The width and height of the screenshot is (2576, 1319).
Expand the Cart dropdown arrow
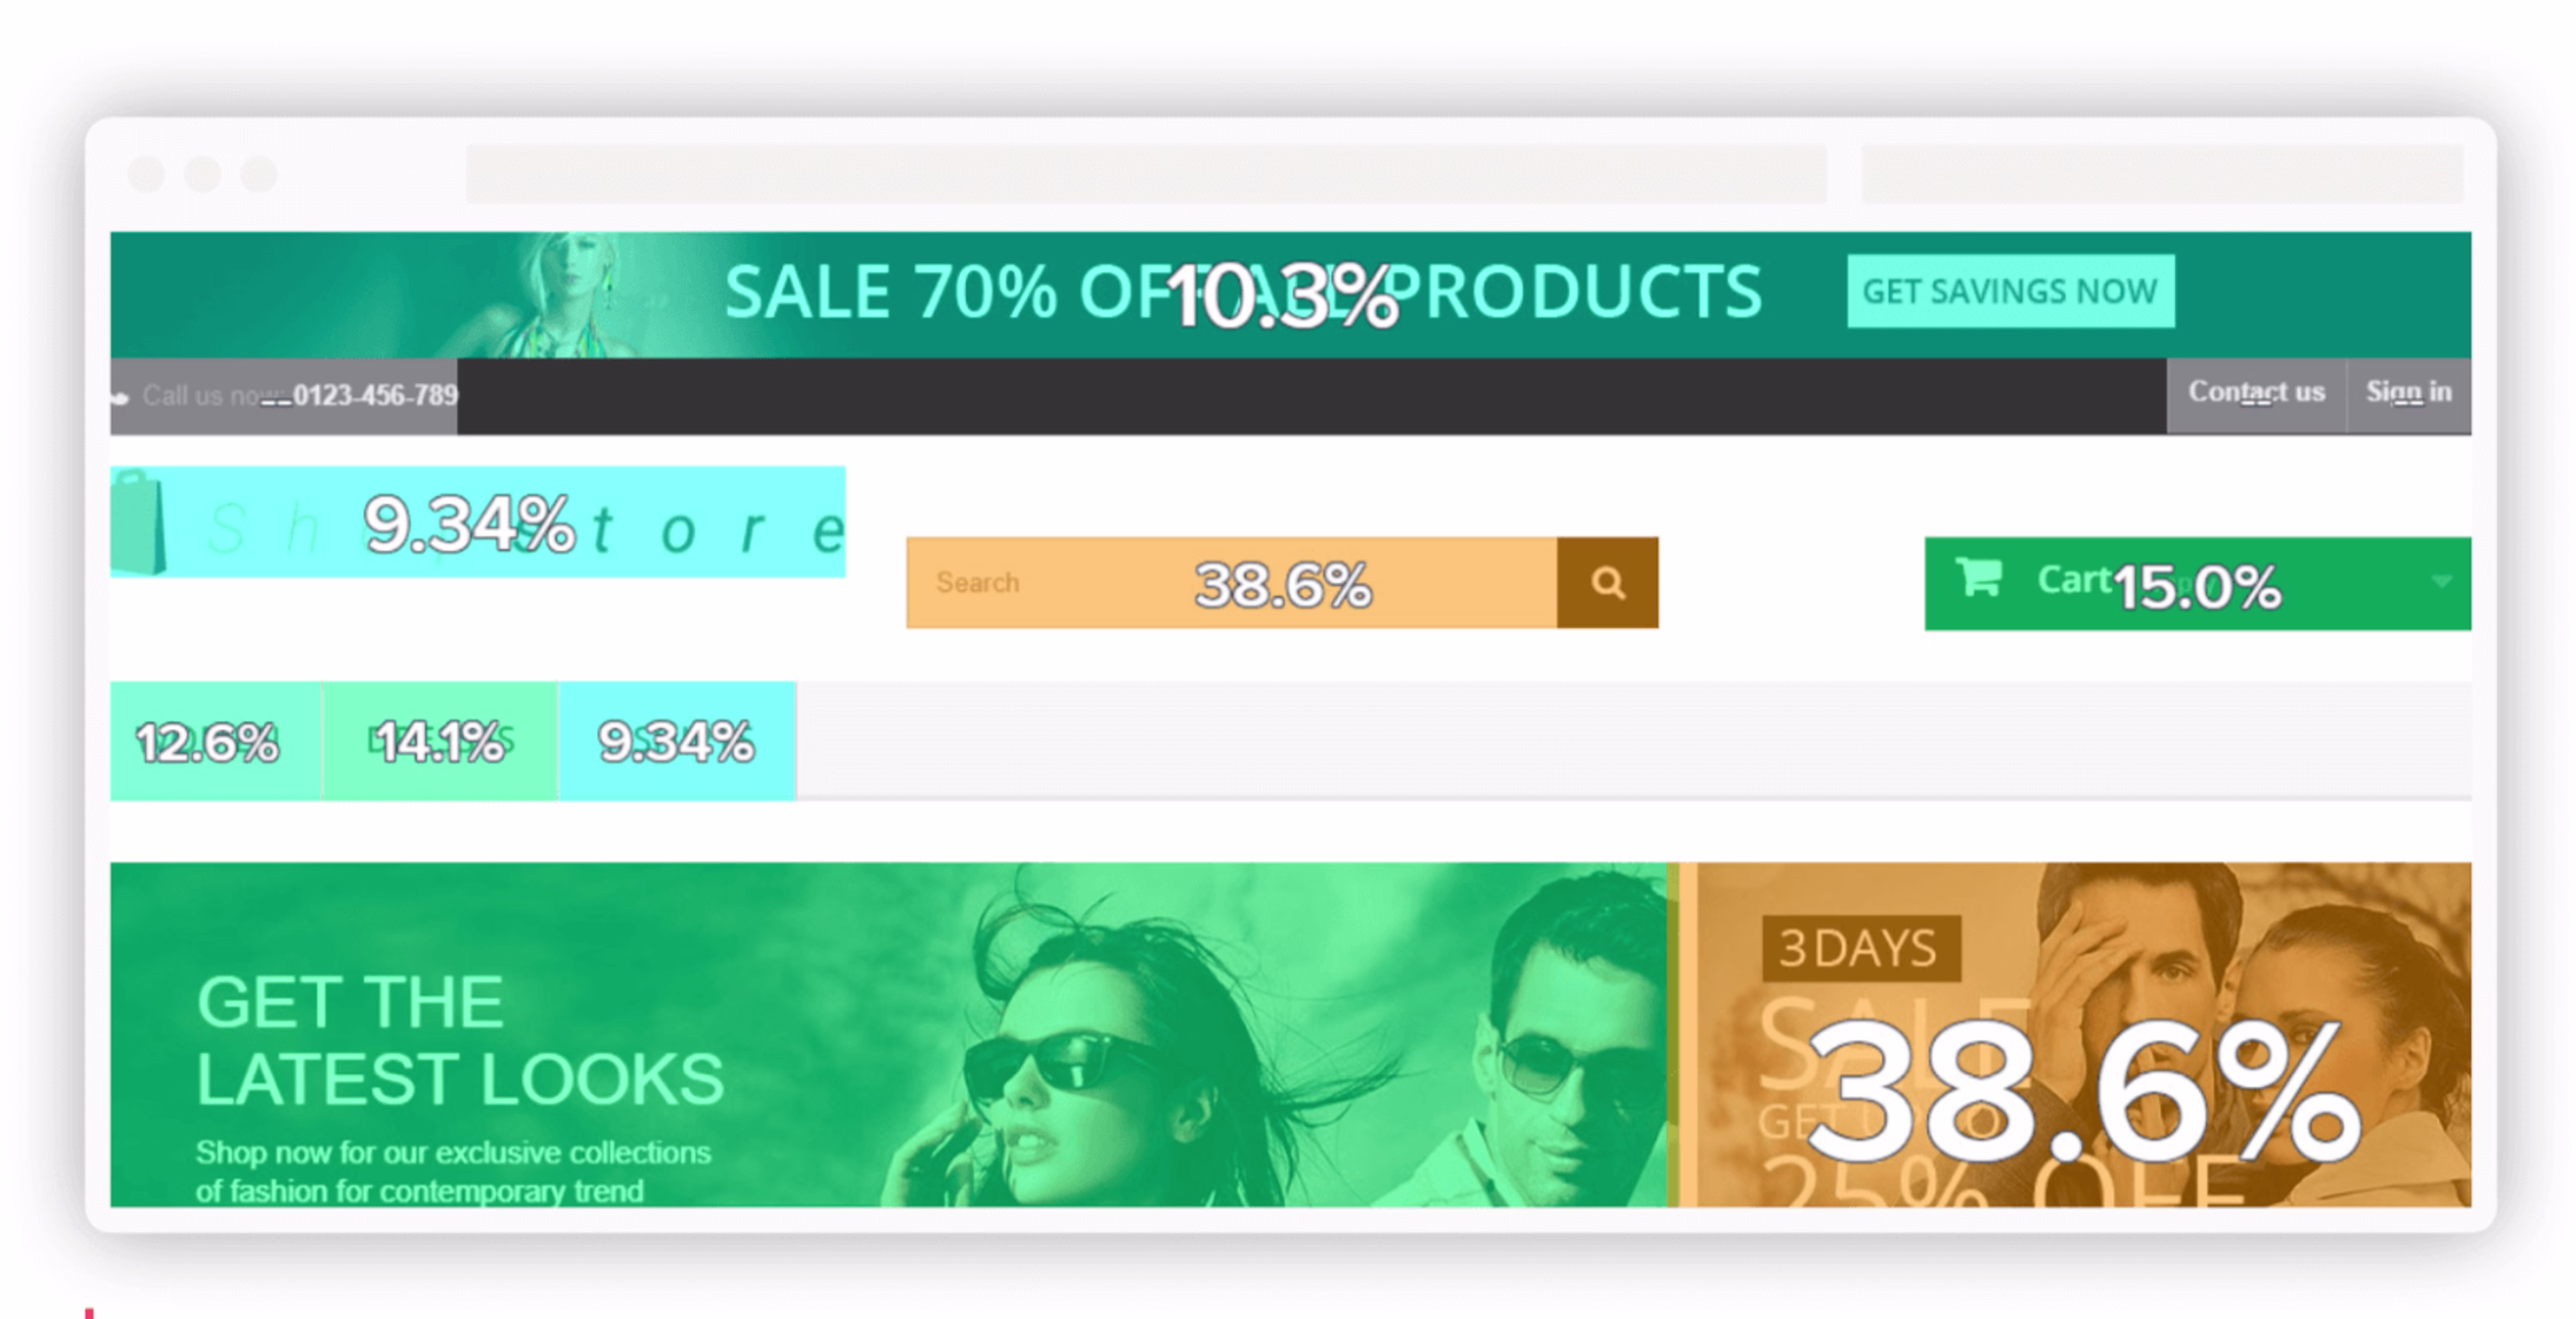coord(2441,581)
